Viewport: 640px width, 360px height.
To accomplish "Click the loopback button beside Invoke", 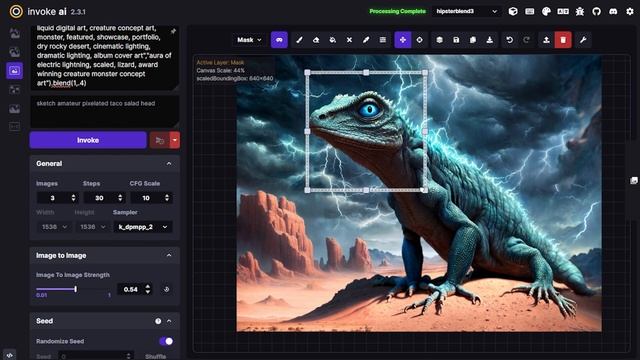I will tap(160, 140).
